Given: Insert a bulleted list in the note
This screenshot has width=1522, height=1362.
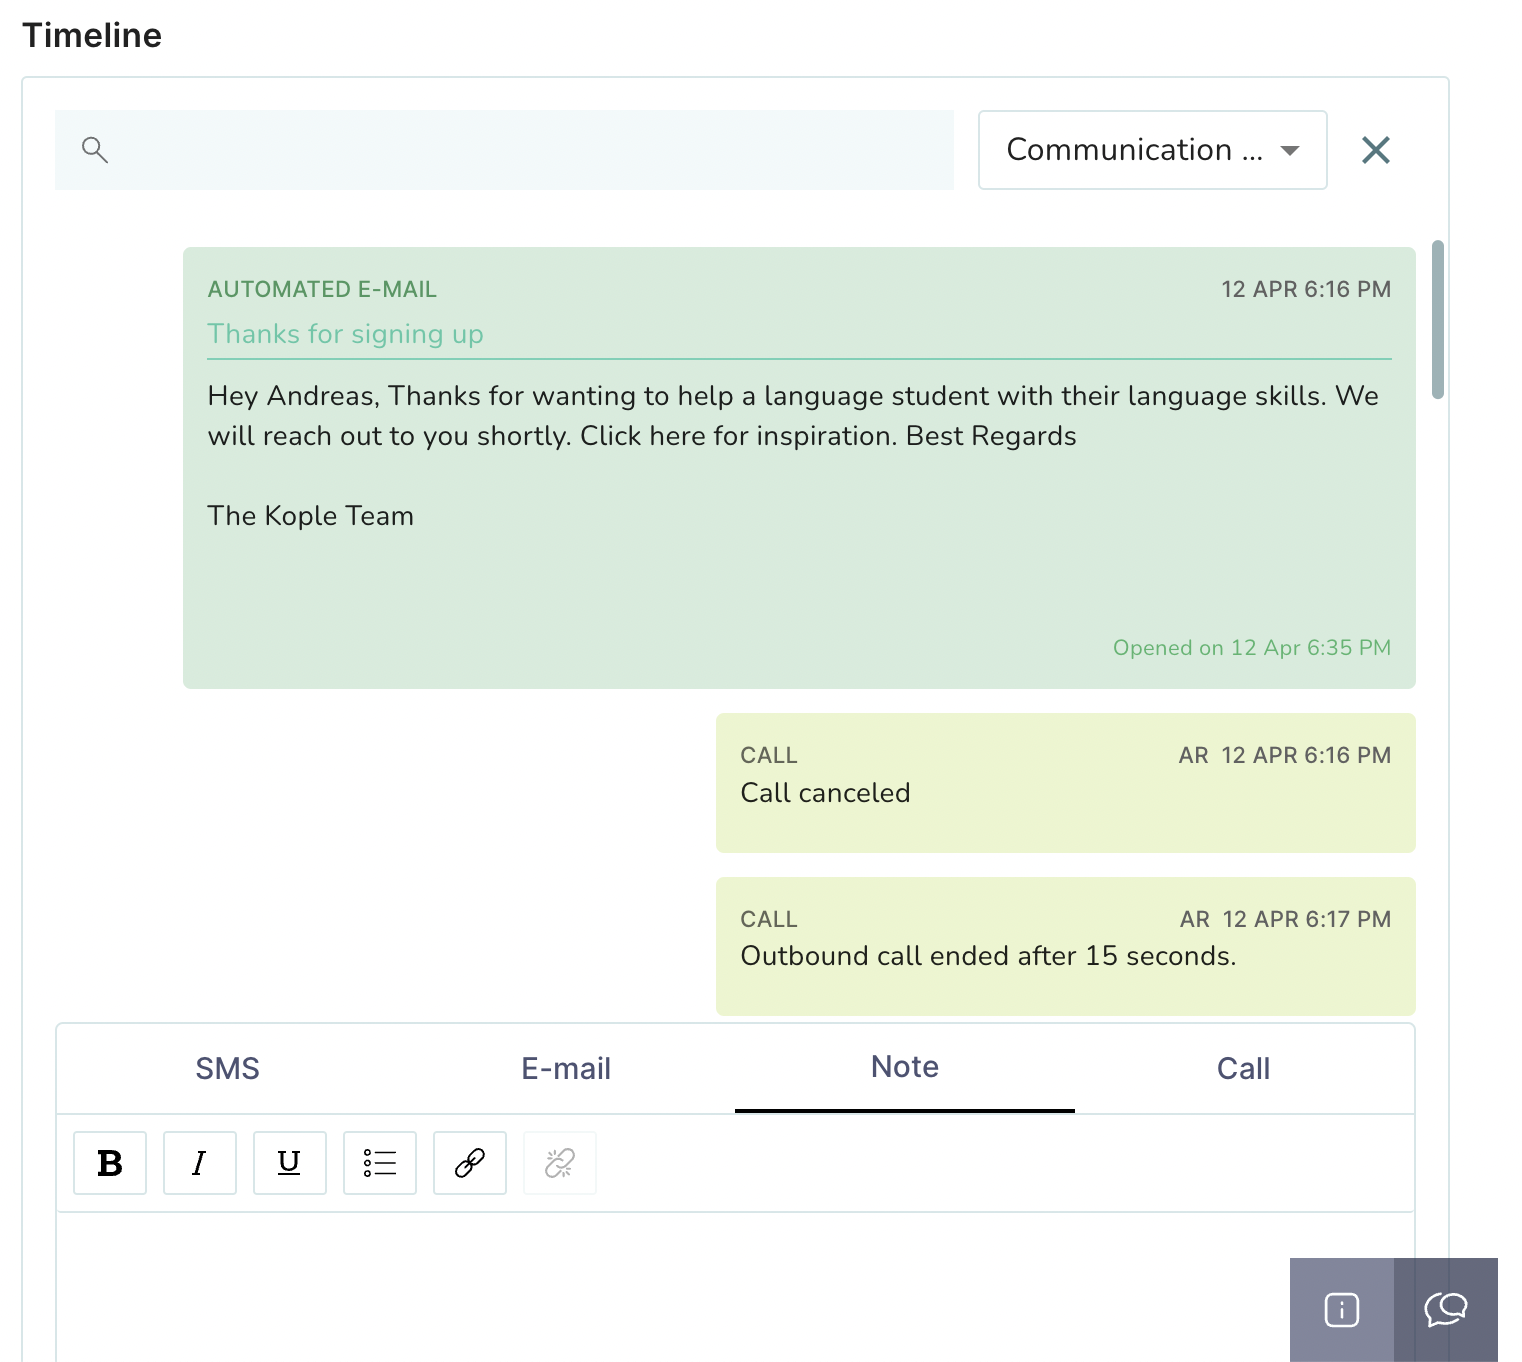Looking at the screenshot, I should click(x=379, y=1163).
